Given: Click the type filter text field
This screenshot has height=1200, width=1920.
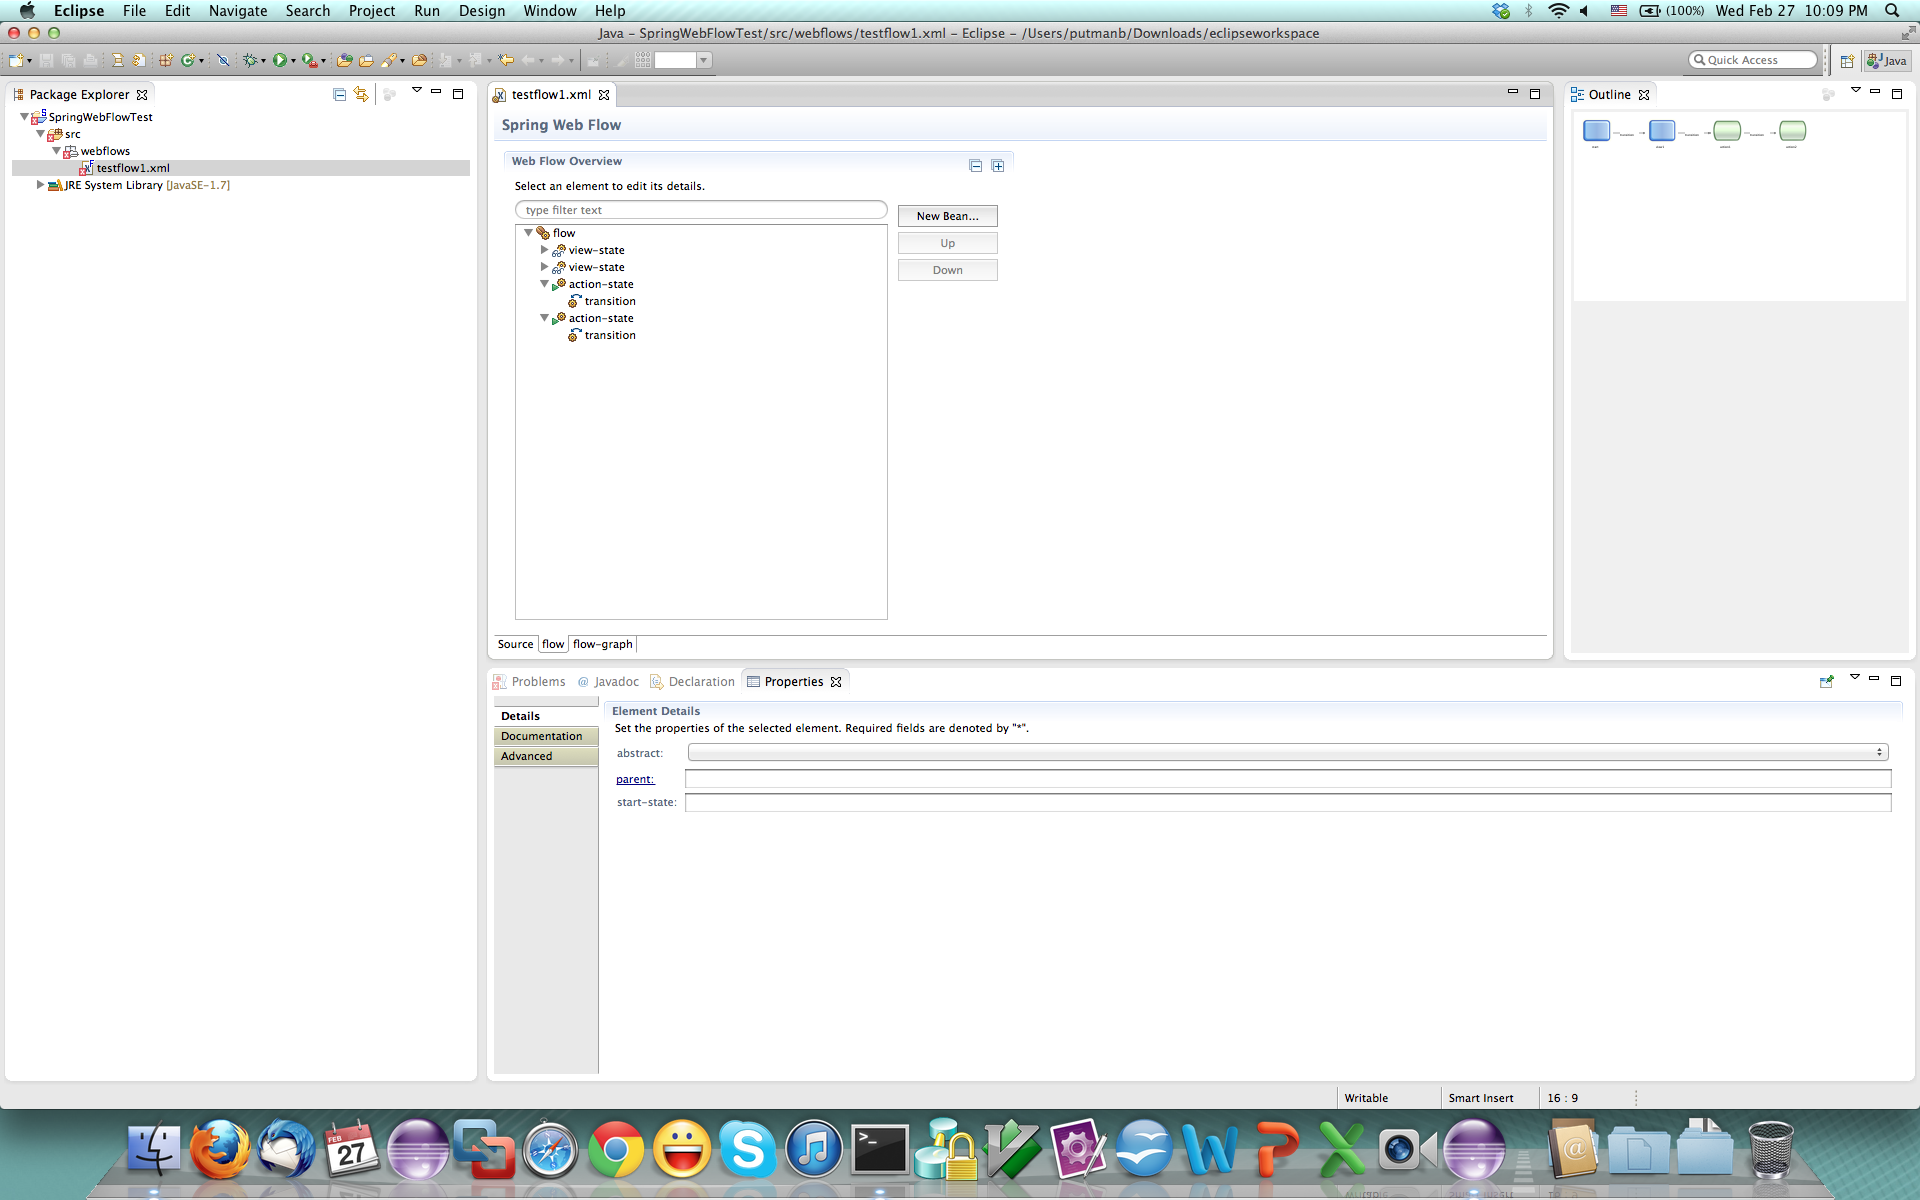Looking at the screenshot, I should 701,210.
